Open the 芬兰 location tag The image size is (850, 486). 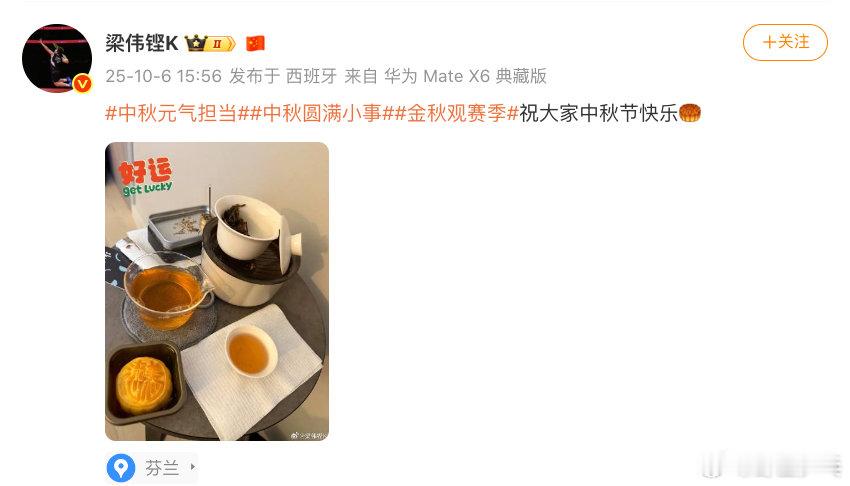pyautogui.click(x=152, y=468)
